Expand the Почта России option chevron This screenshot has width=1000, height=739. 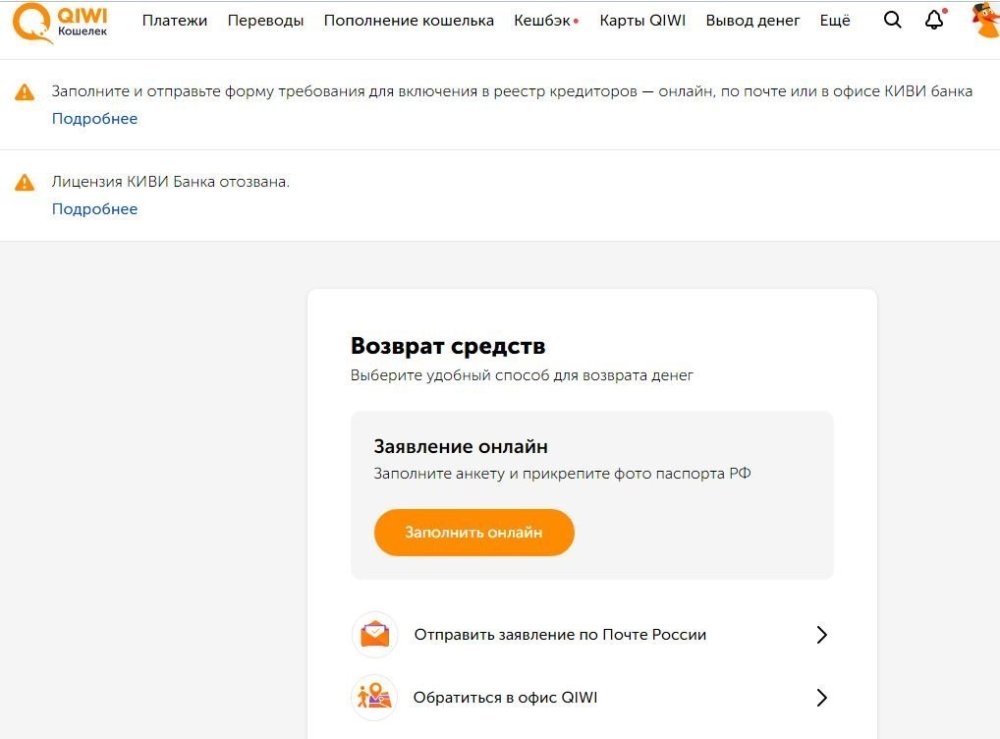click(x=821, y=635)
